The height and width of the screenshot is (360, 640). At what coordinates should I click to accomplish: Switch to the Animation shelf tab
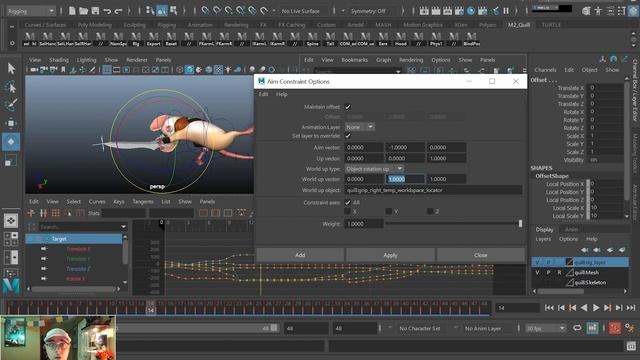click(200, 25)
